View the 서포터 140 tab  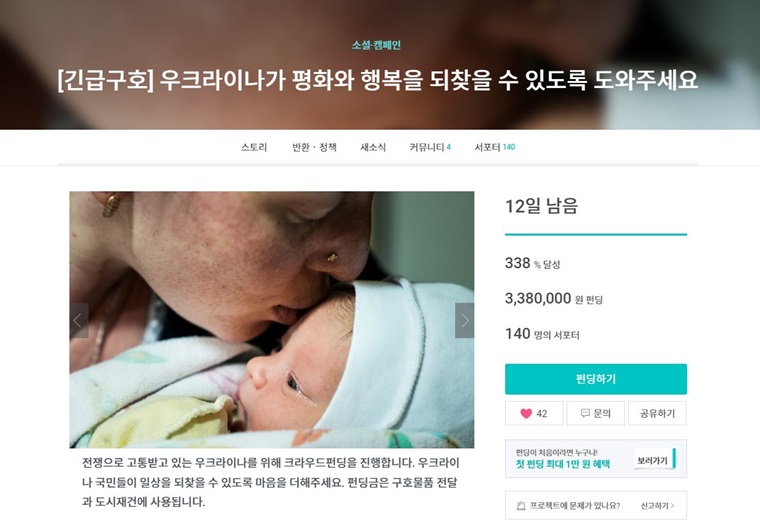[494, 147]
